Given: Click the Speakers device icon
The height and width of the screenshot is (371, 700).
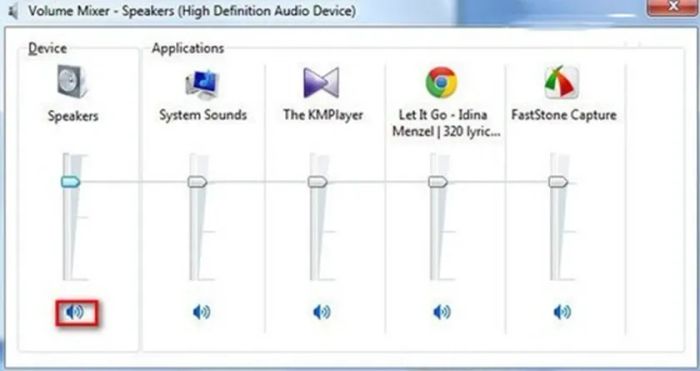Looking at the screenshot, I should point(72,82).
